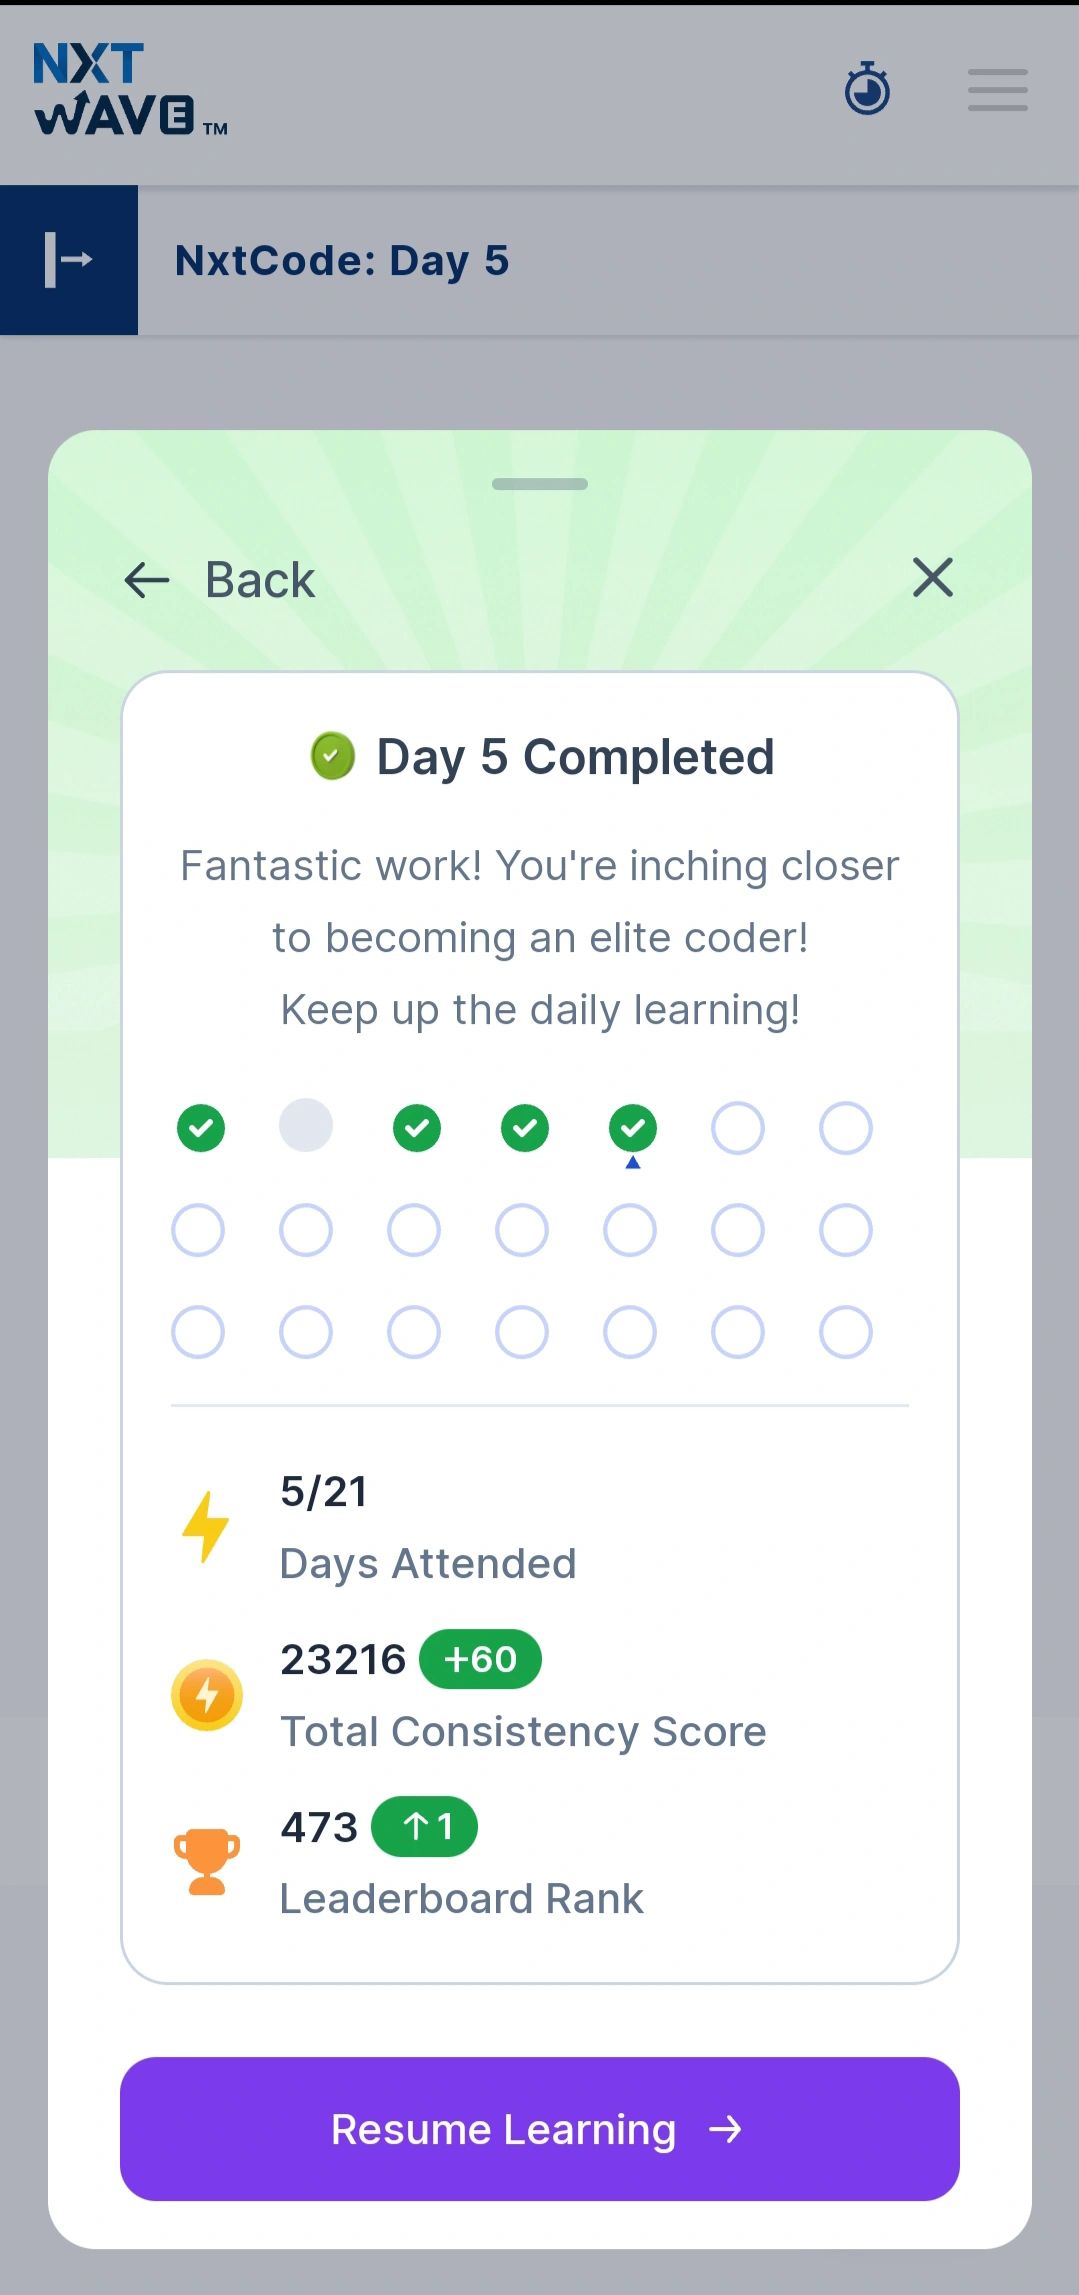Select the day 1 completed checkmark
This screenshot has height=2295, width=1079.
[x=201, y=1128]
